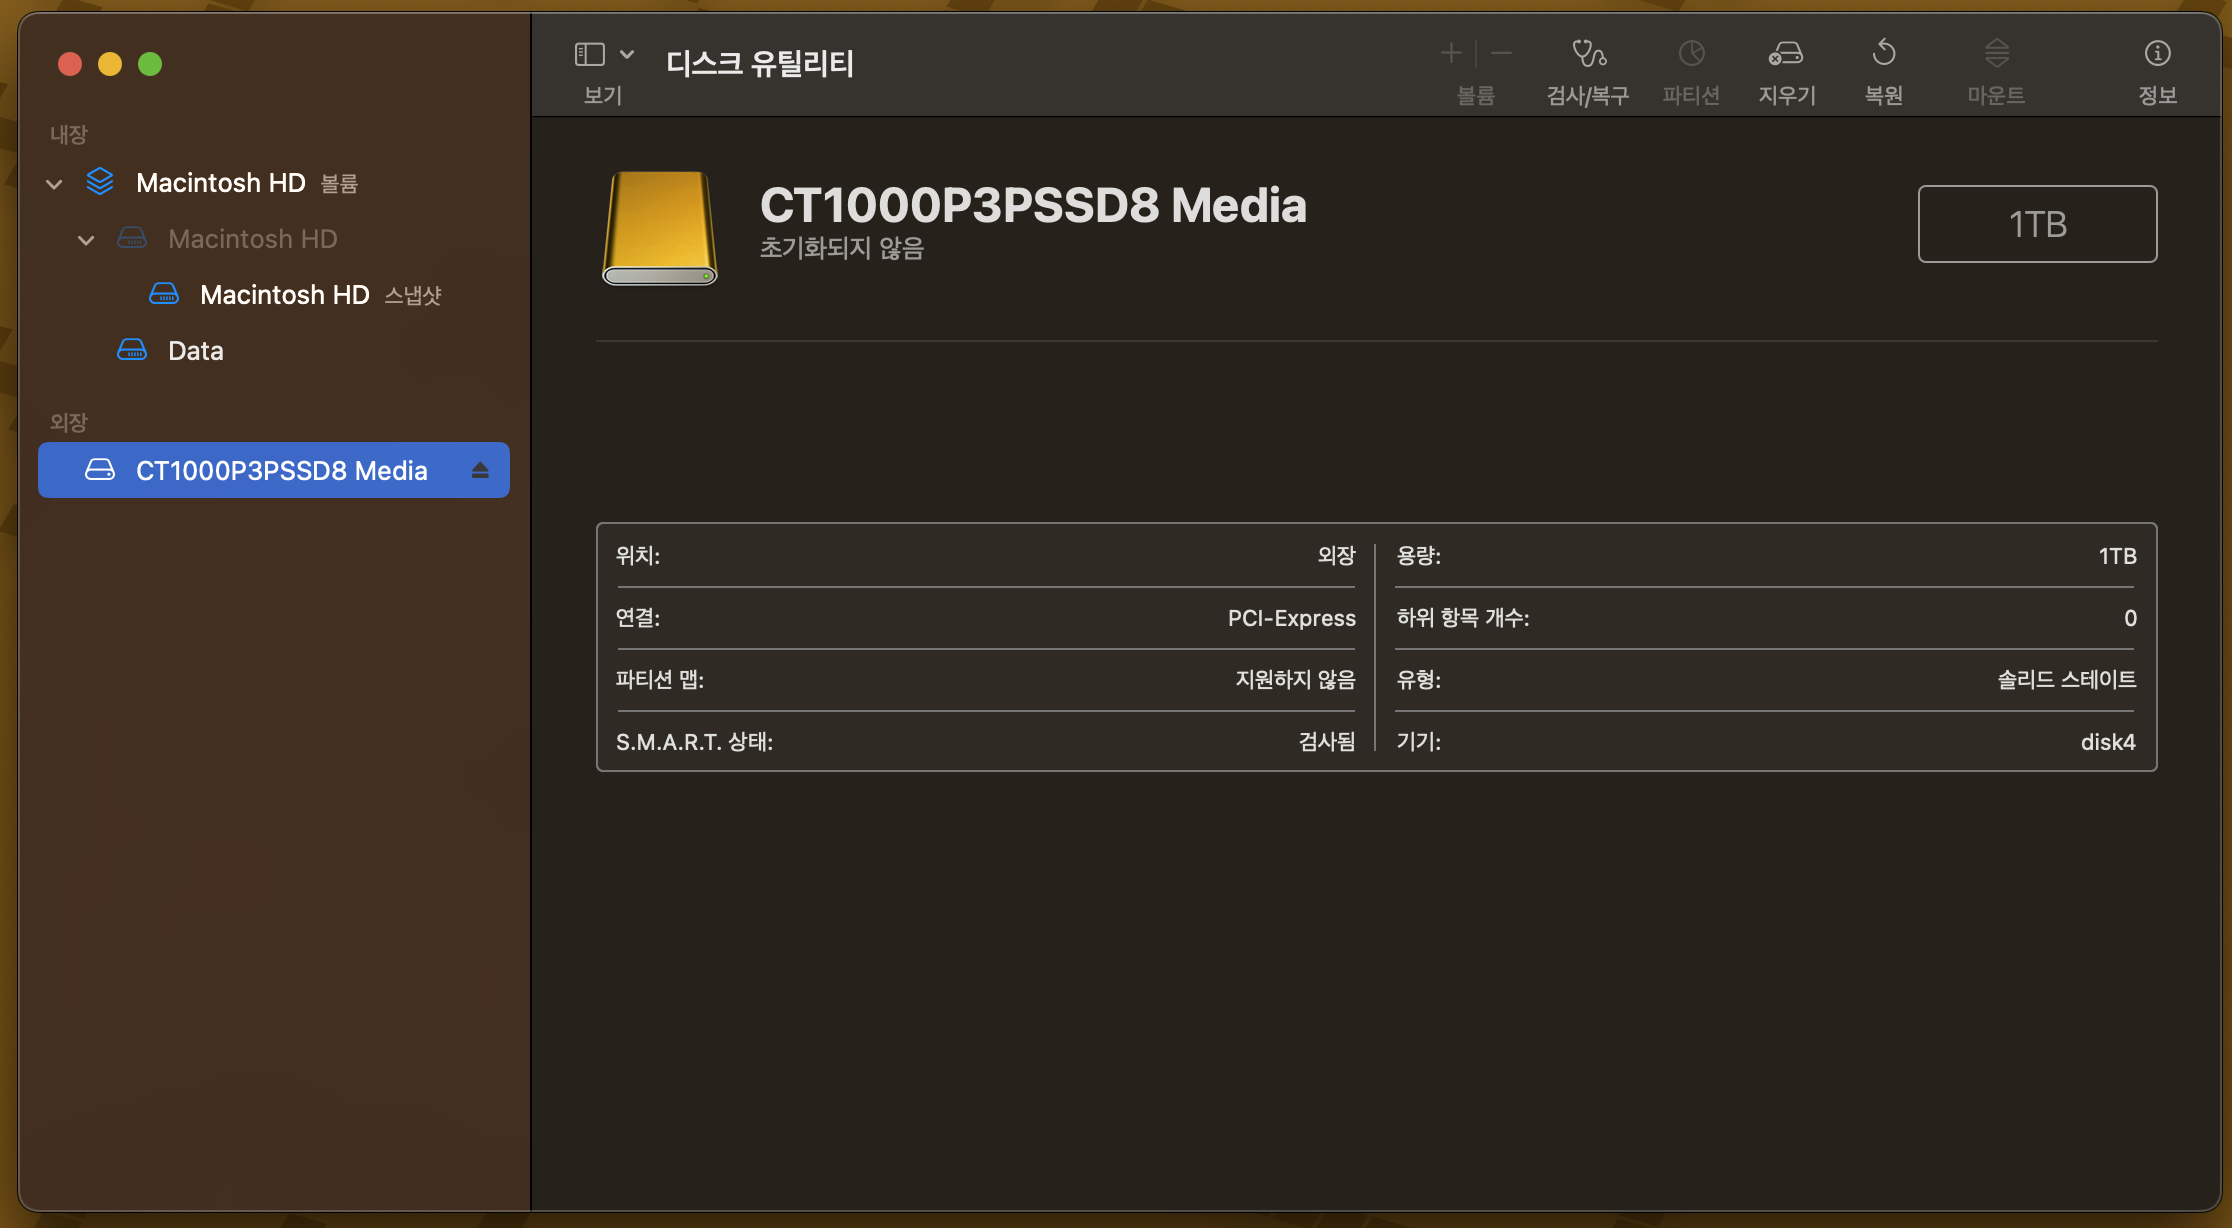Click the Partition (파티션) pie icon
The image size is (2232, 1228).
(x=1691, y=53)
